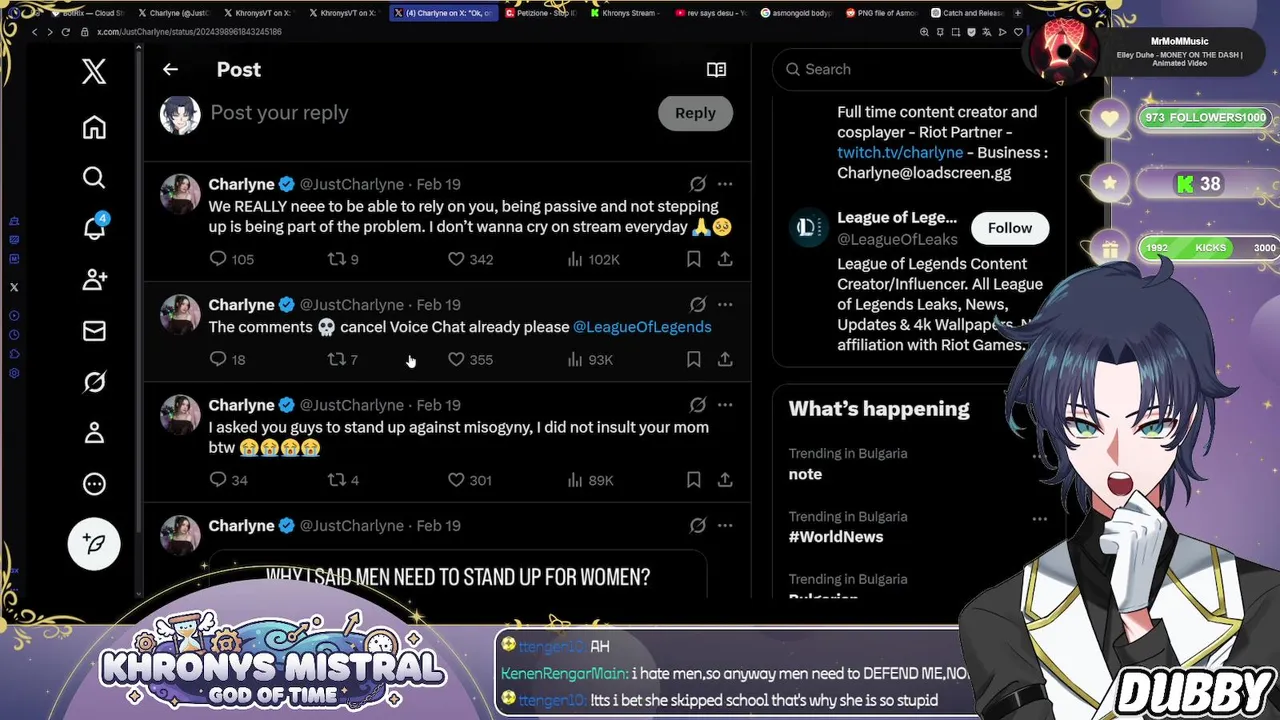Image resolution: width=1280 pixels, height=720 pixels.
Task: Open the More circle menu in sidebar
Action: click(94, 484)
